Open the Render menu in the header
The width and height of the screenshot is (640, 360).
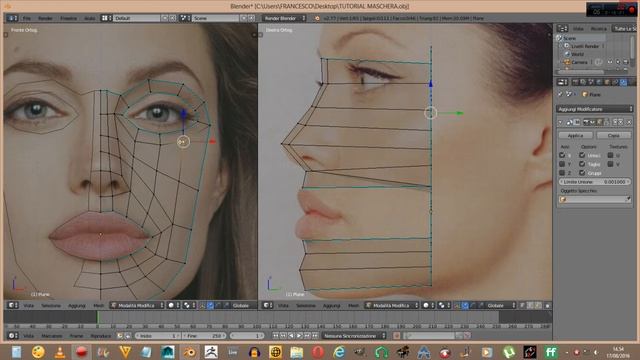(45, 18)
